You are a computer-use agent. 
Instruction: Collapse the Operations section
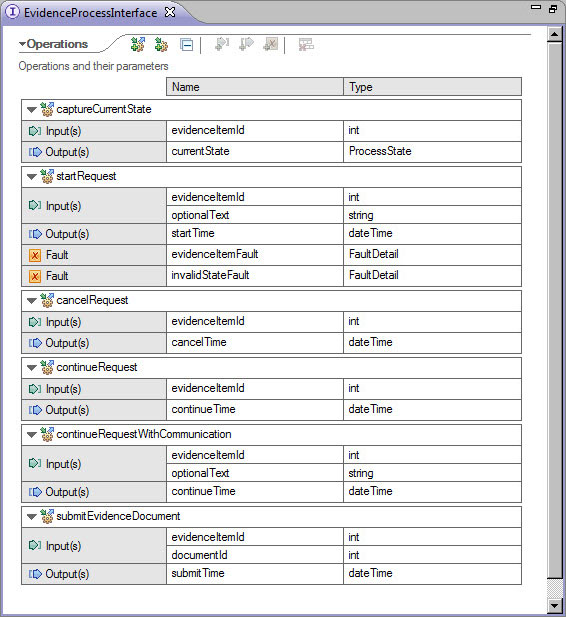pos(22,44)
